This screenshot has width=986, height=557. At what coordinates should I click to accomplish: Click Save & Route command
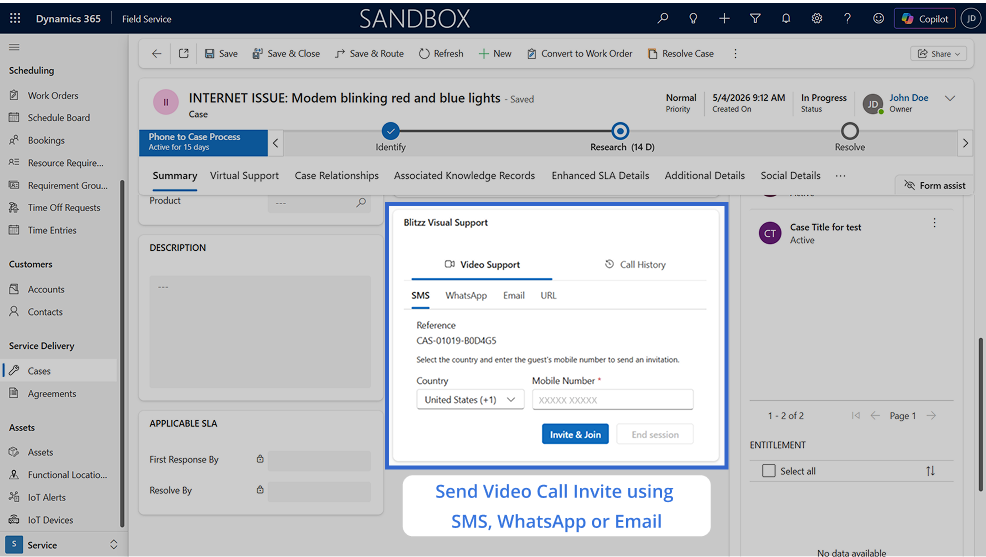coord(369,53)
